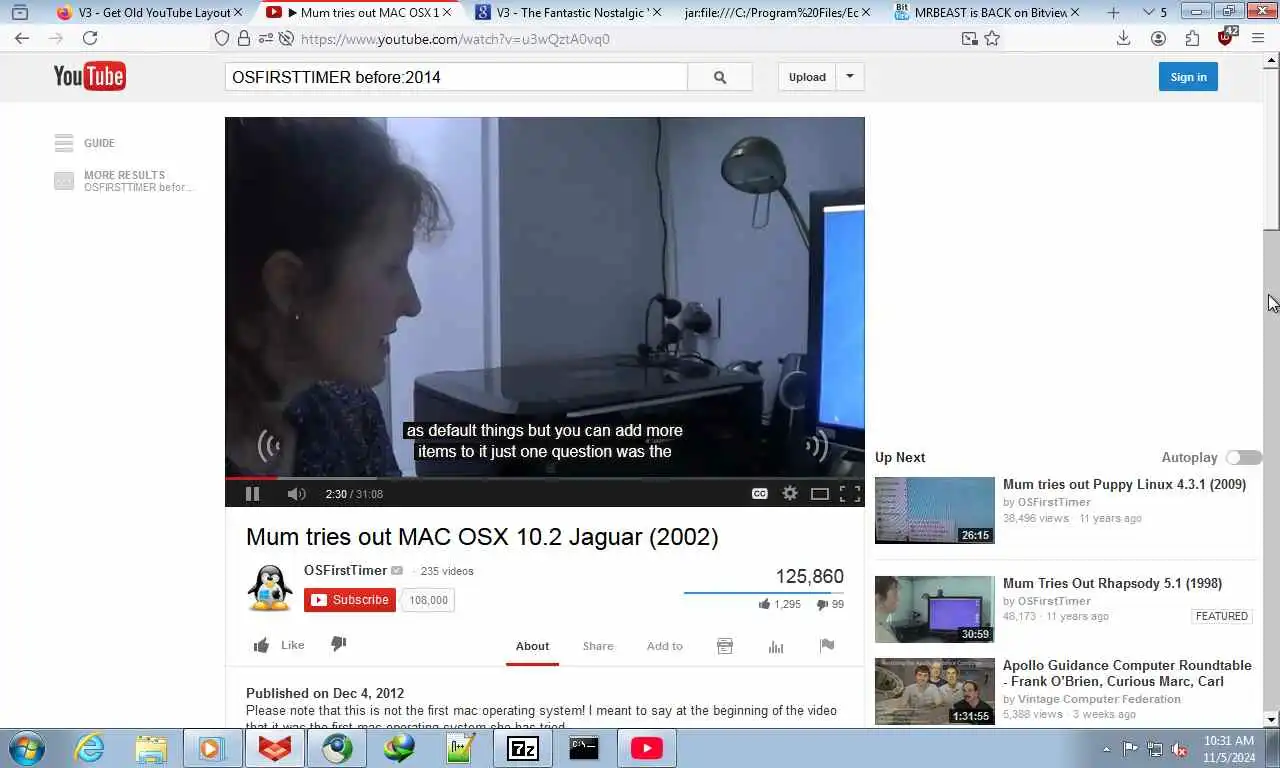Focus the YouTube search field
The height and width of the screenshot is (768, 1280).
point(456,77)
